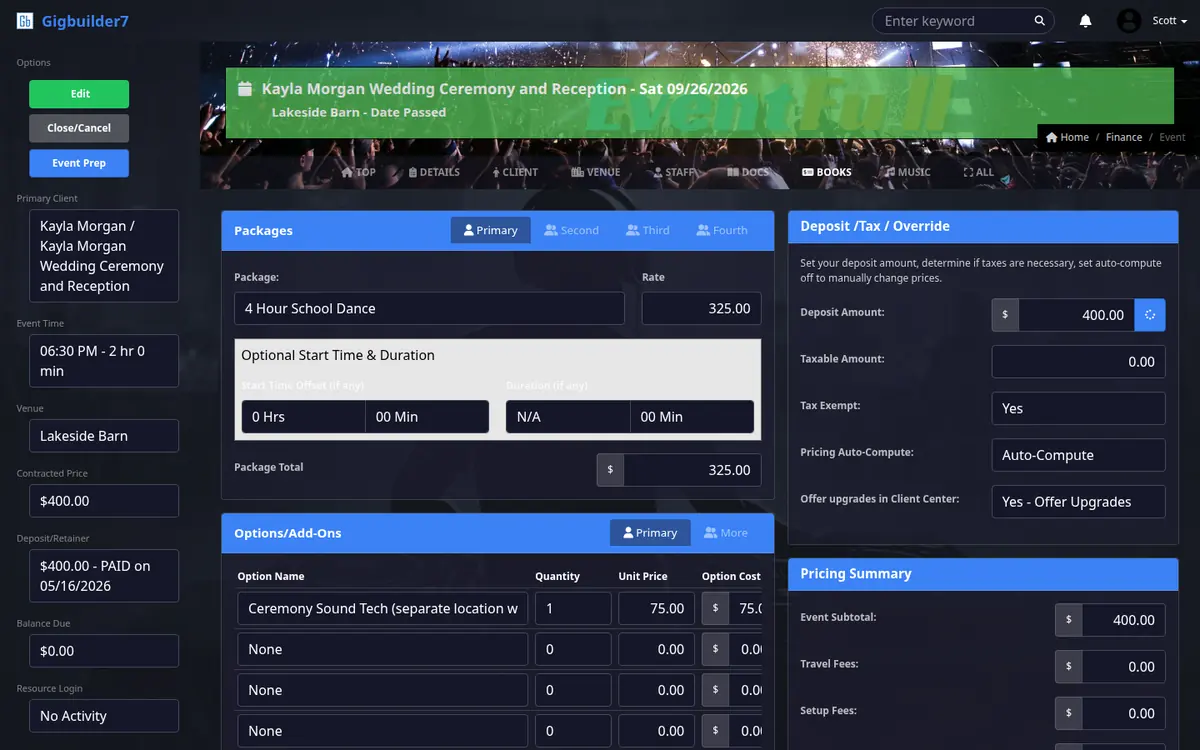1200x750 pixels.
Task: Click the green Edit button
Action: pyautogui.click(x=79, y=94)
